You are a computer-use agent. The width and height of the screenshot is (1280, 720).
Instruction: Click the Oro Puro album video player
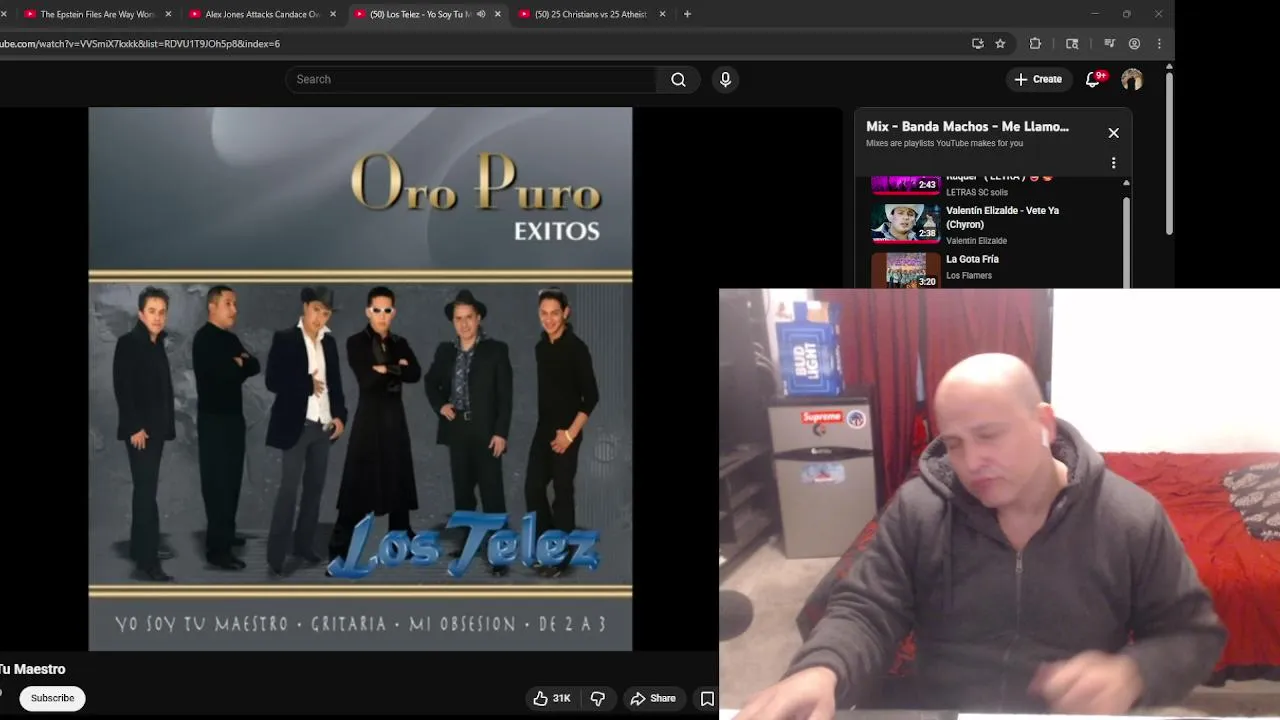pyautogui.click(x=360, y=379)
